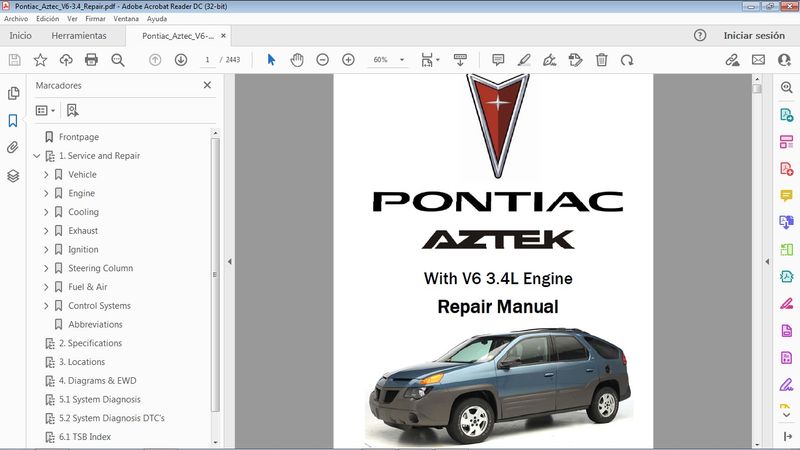The image size is (800, 450).
Task: Expand the Vehicle bookmark
Action: [x=46, y=174]
